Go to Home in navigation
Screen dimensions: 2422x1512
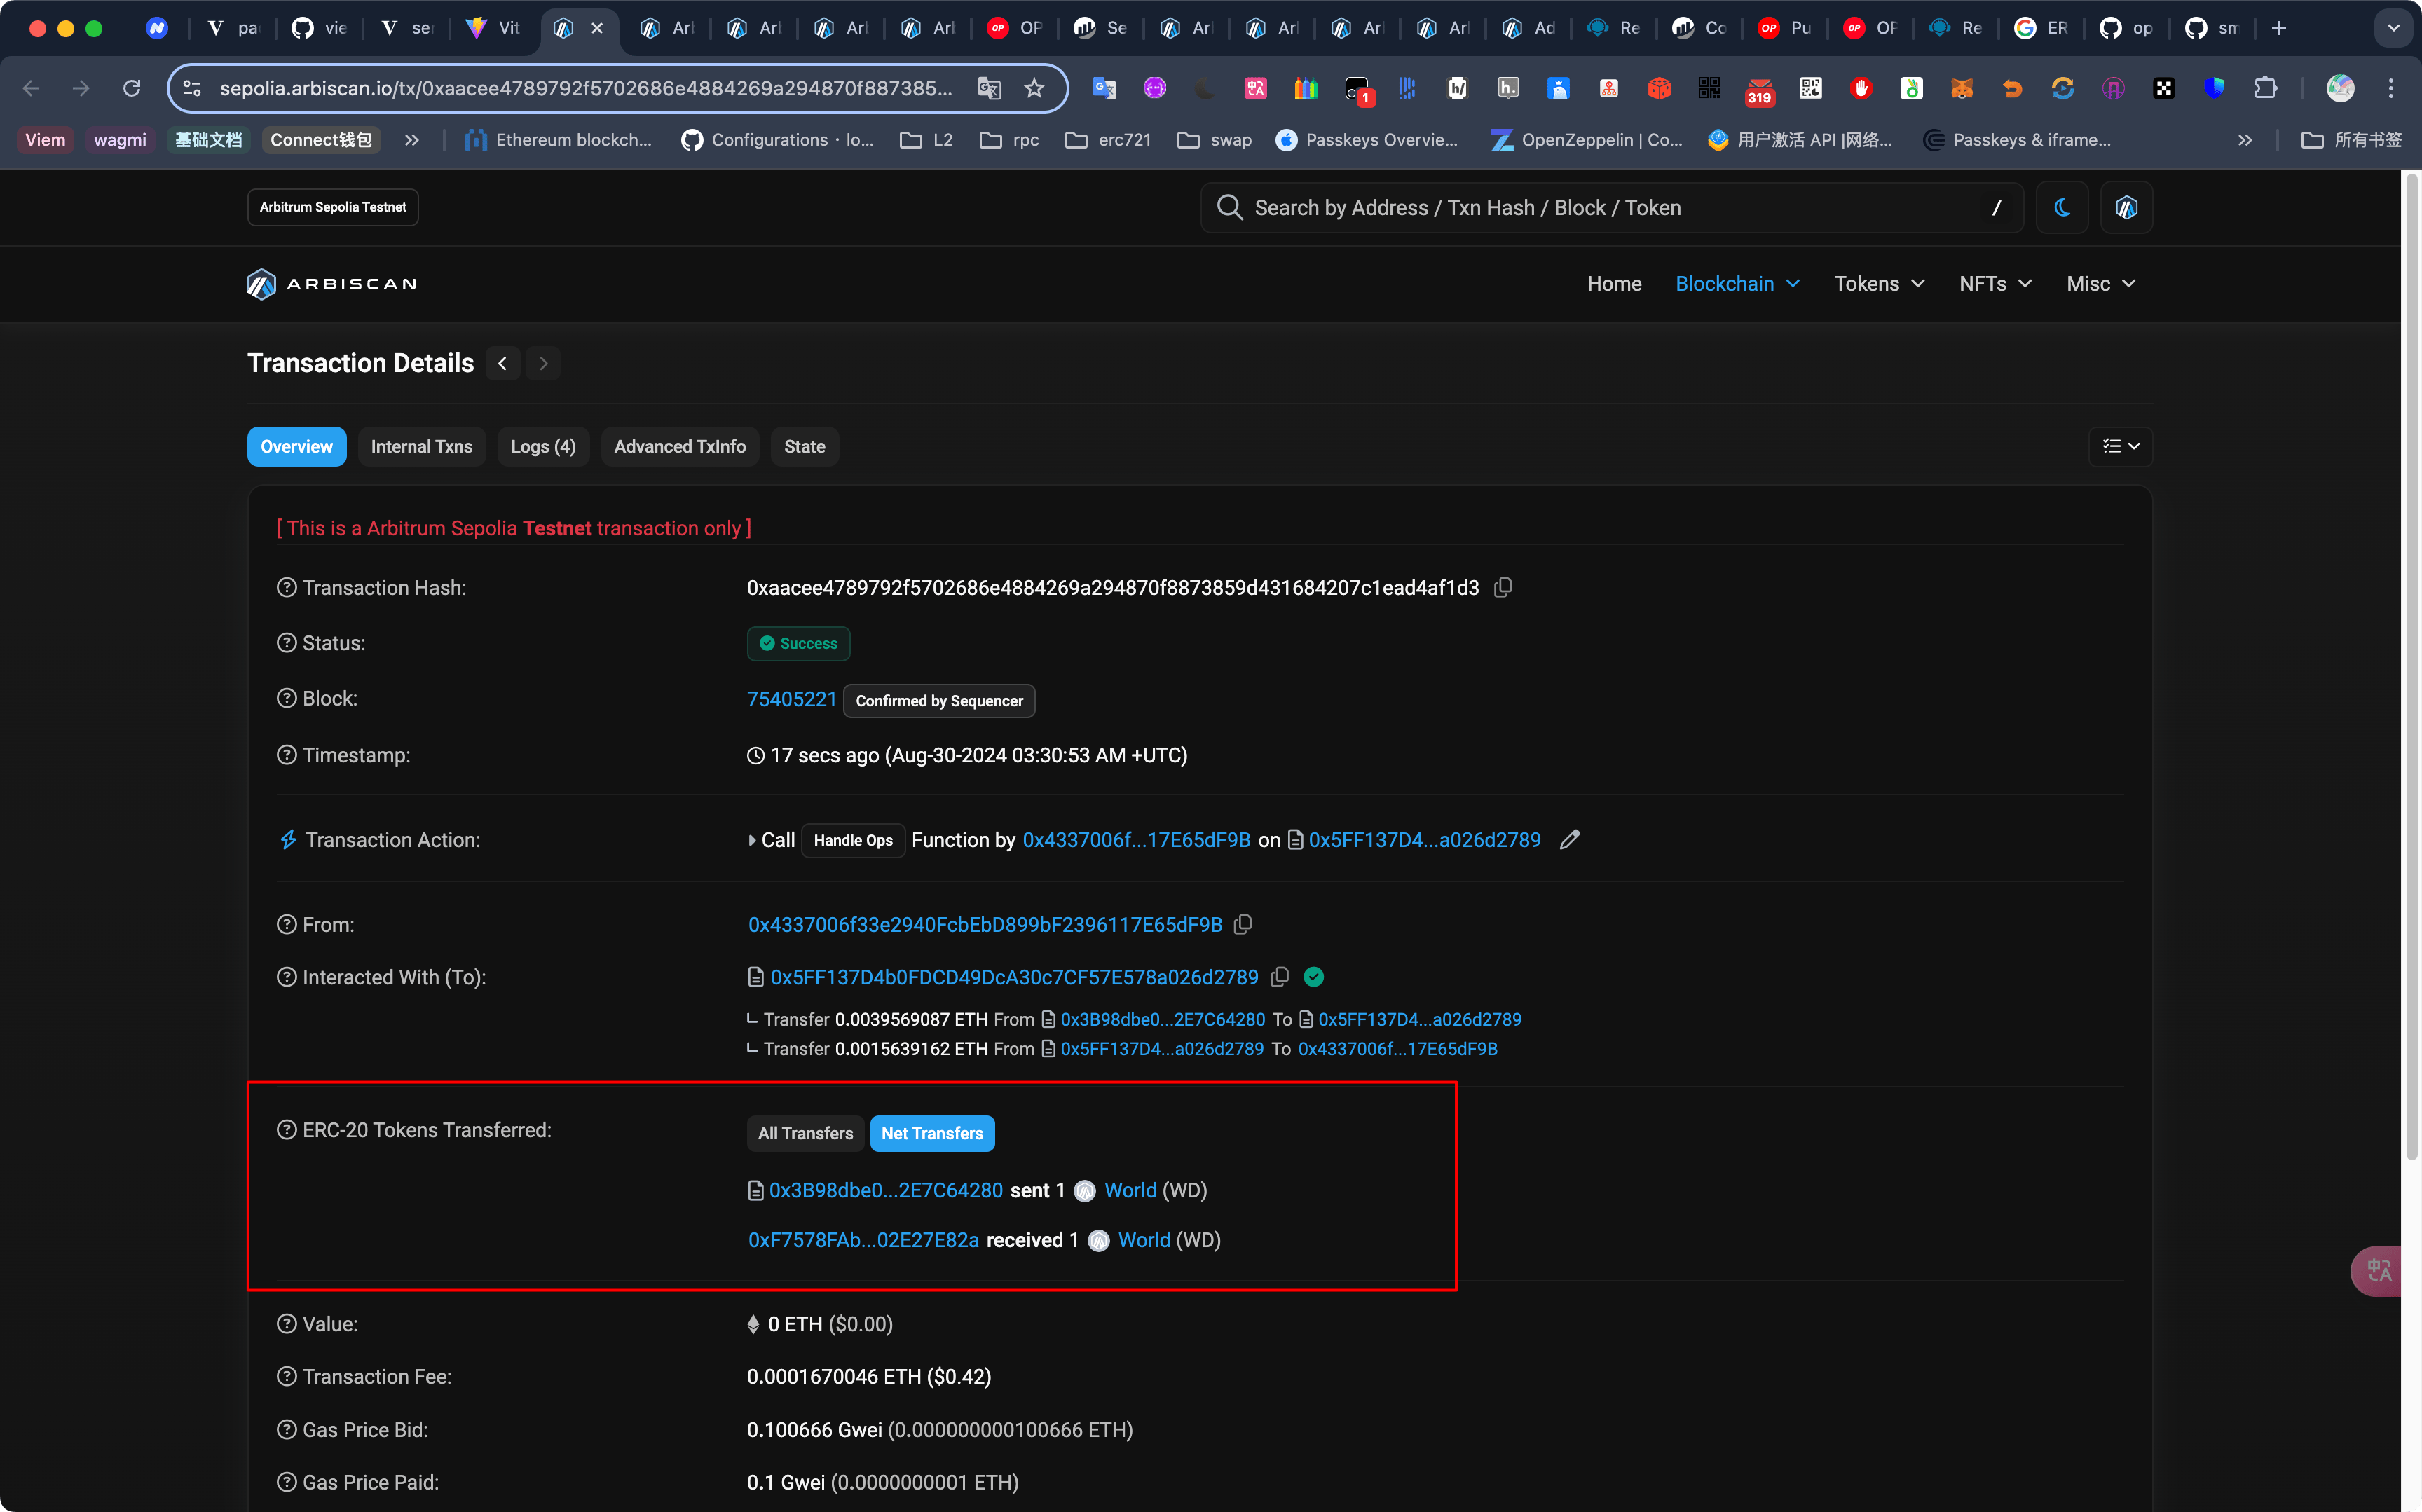pos(1614,284)
